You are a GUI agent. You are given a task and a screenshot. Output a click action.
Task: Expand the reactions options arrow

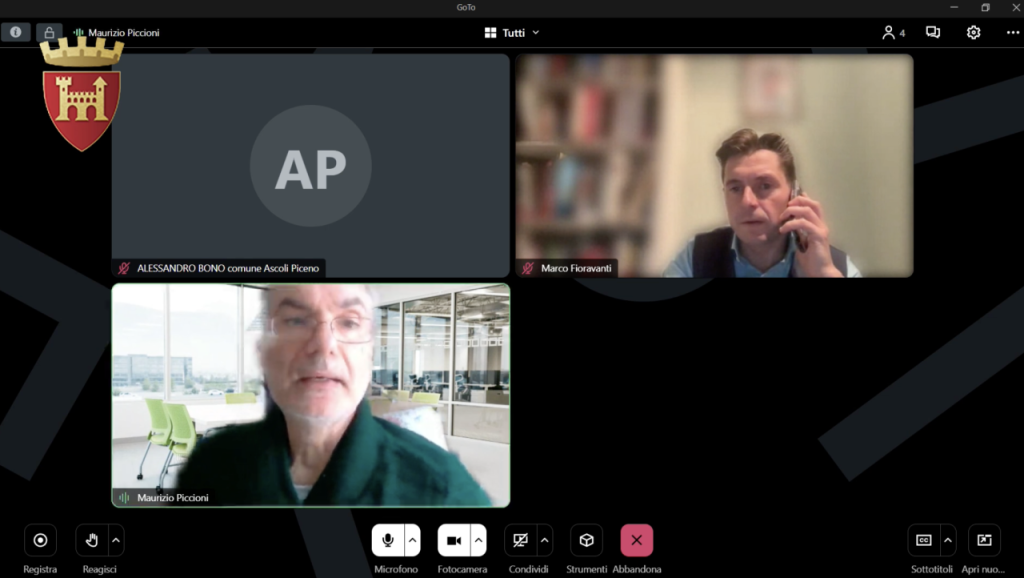coord(116,540)
